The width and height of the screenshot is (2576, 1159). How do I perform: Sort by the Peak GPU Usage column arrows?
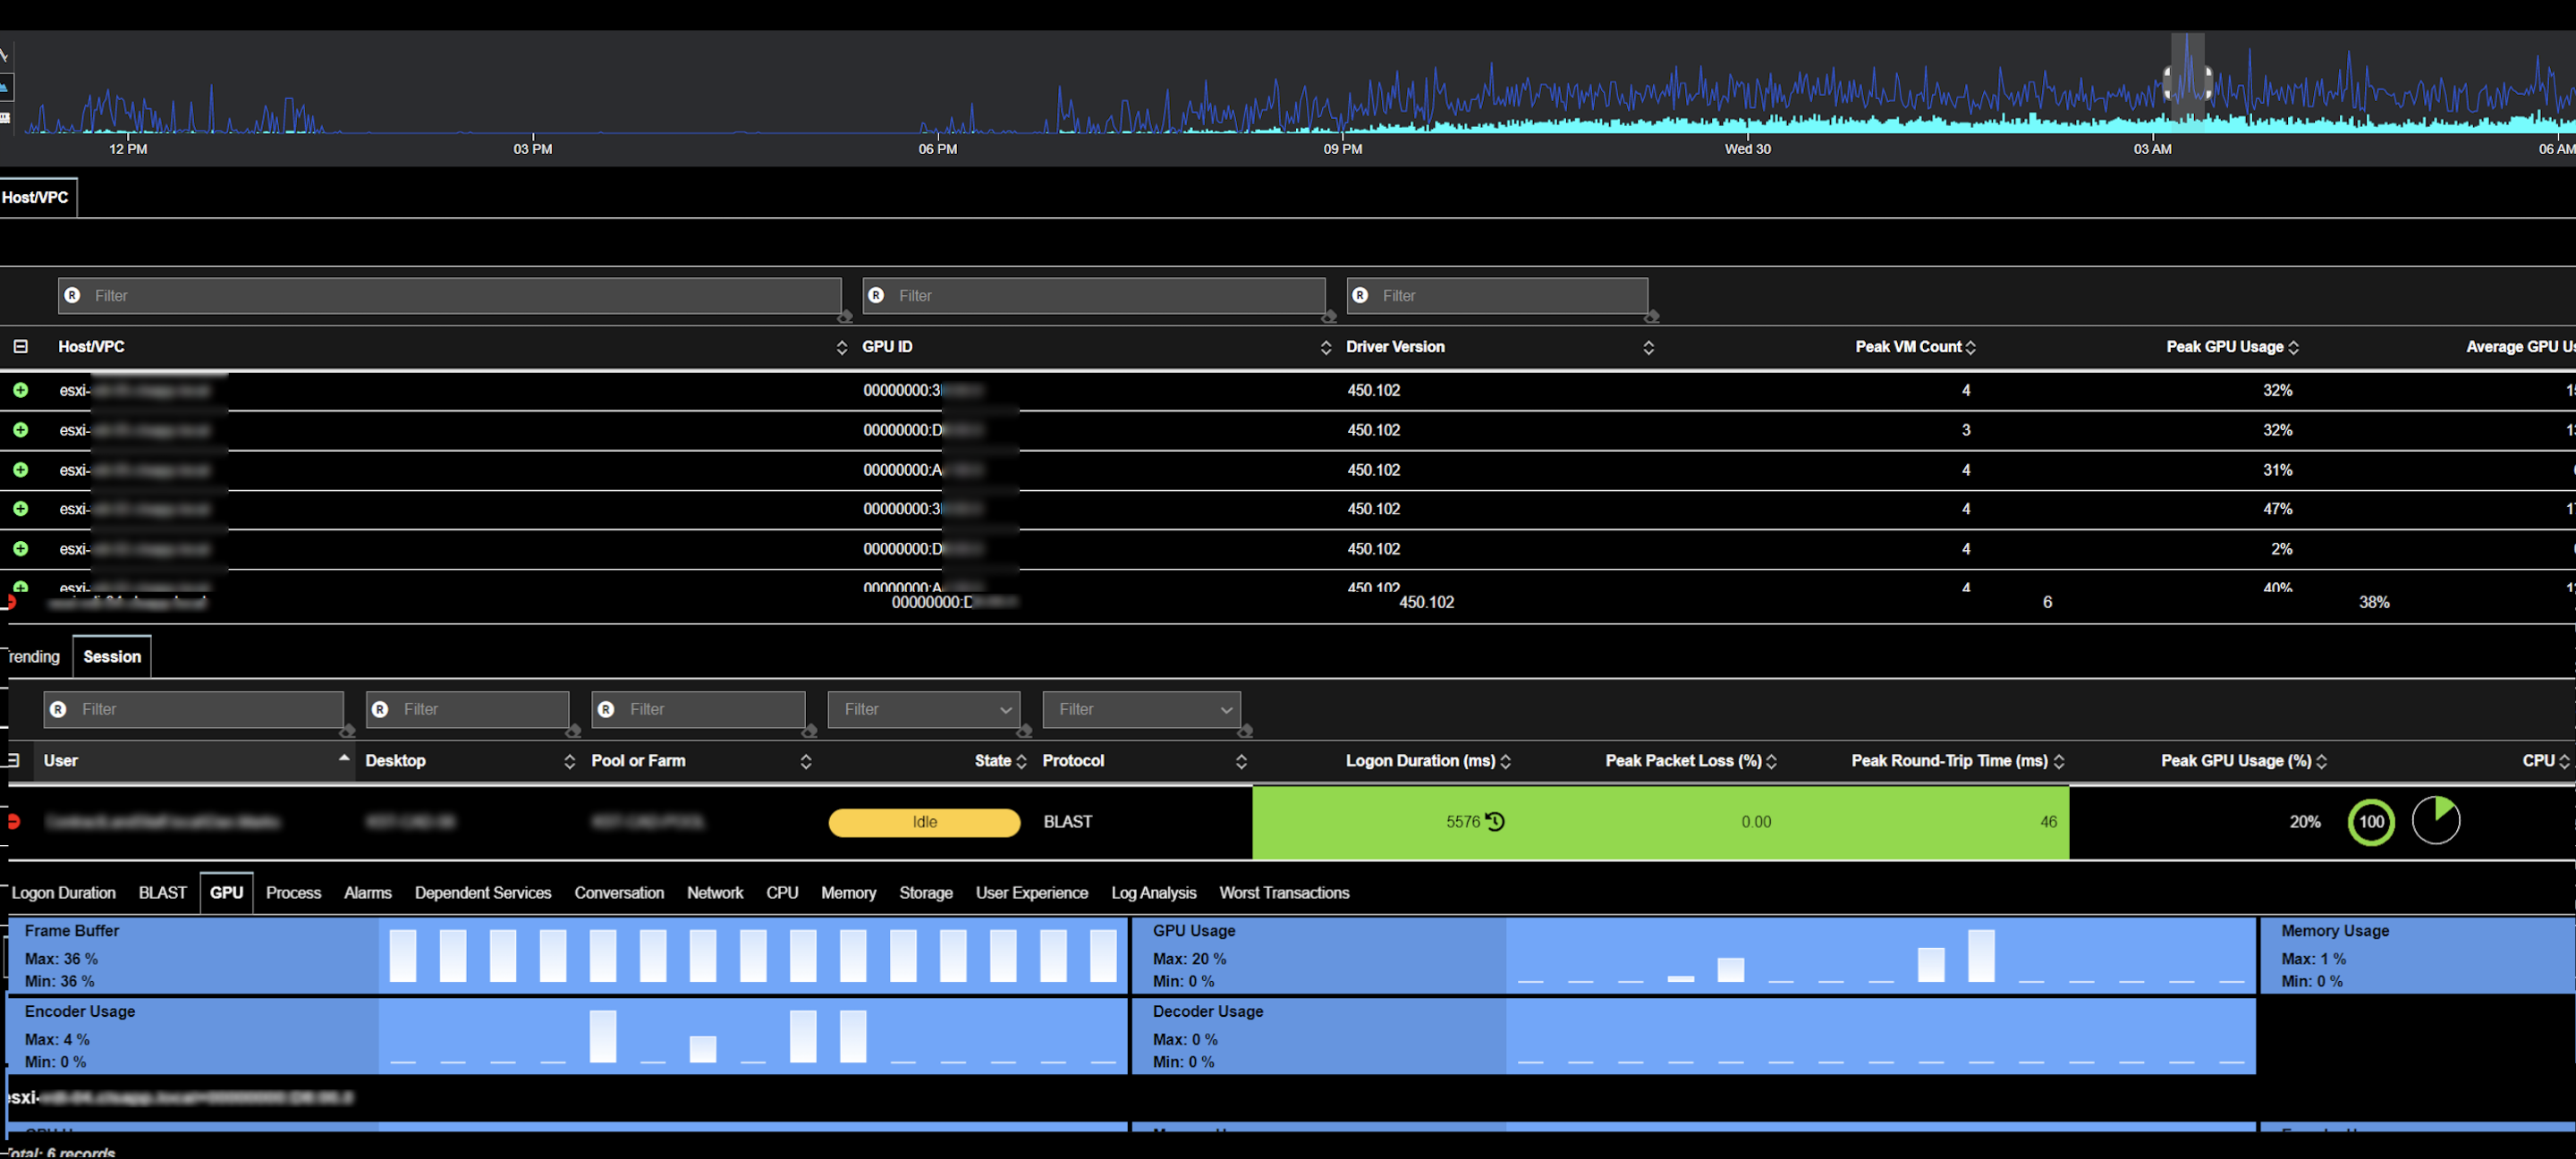click(2293, 347)
